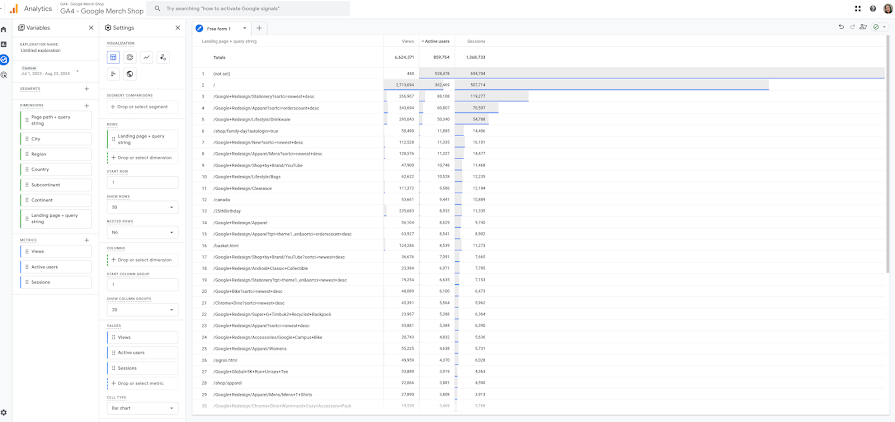This screenshot has height=422, width=895.
Task: Open Google apps grid
Action: click(x=858, y=9)
